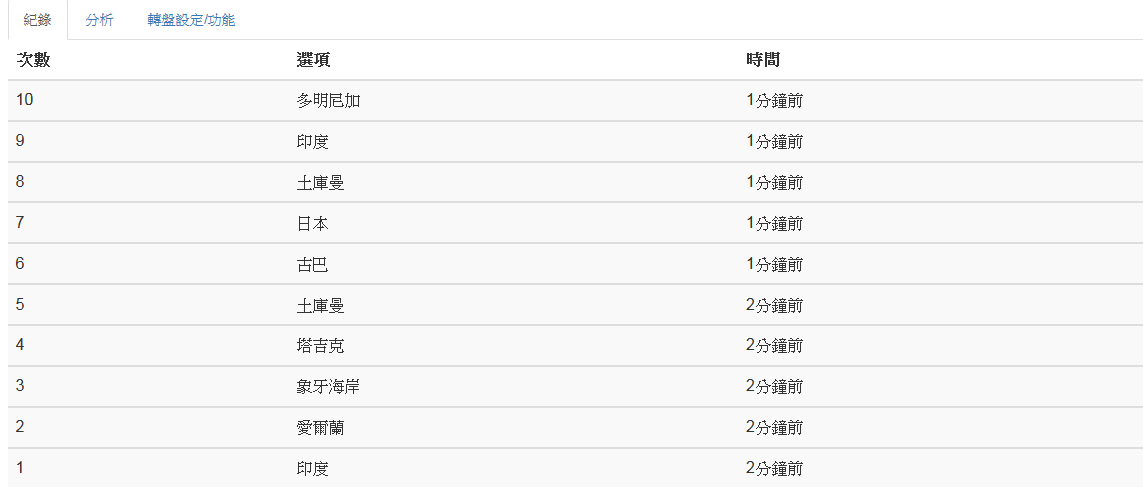This screenshot has width=1143, height=493.
Task: Click the 1分鐘前 time for 多明尼加
Action: (x=775, y=101)
